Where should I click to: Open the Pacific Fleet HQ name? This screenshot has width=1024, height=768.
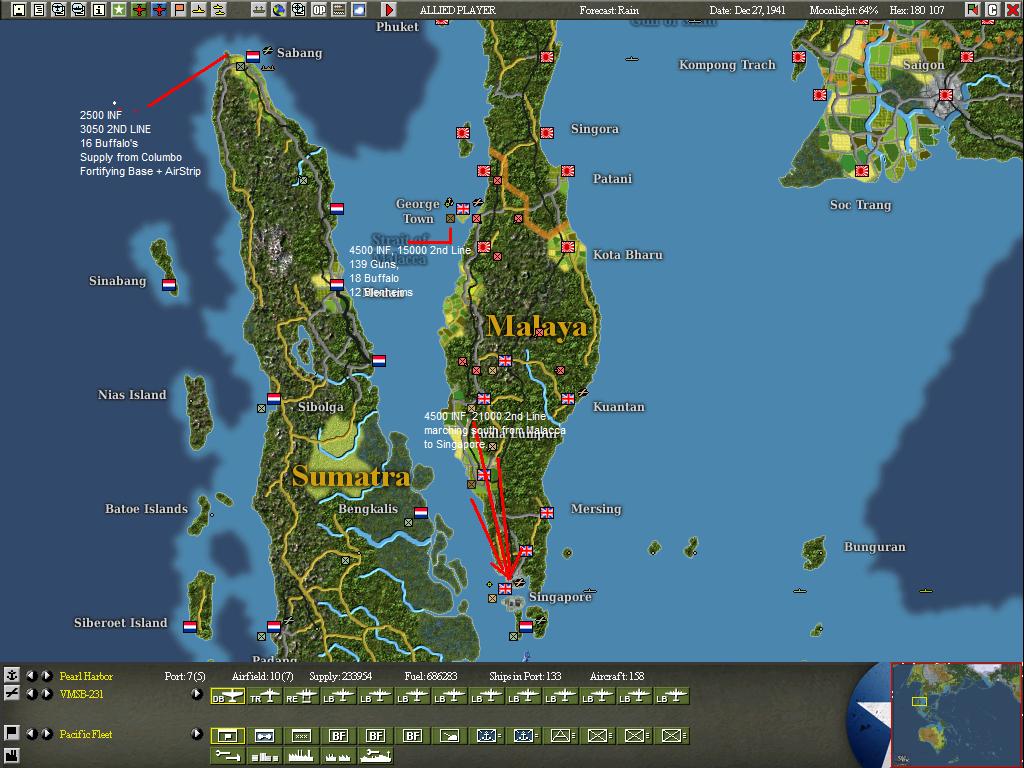[86, 734]
